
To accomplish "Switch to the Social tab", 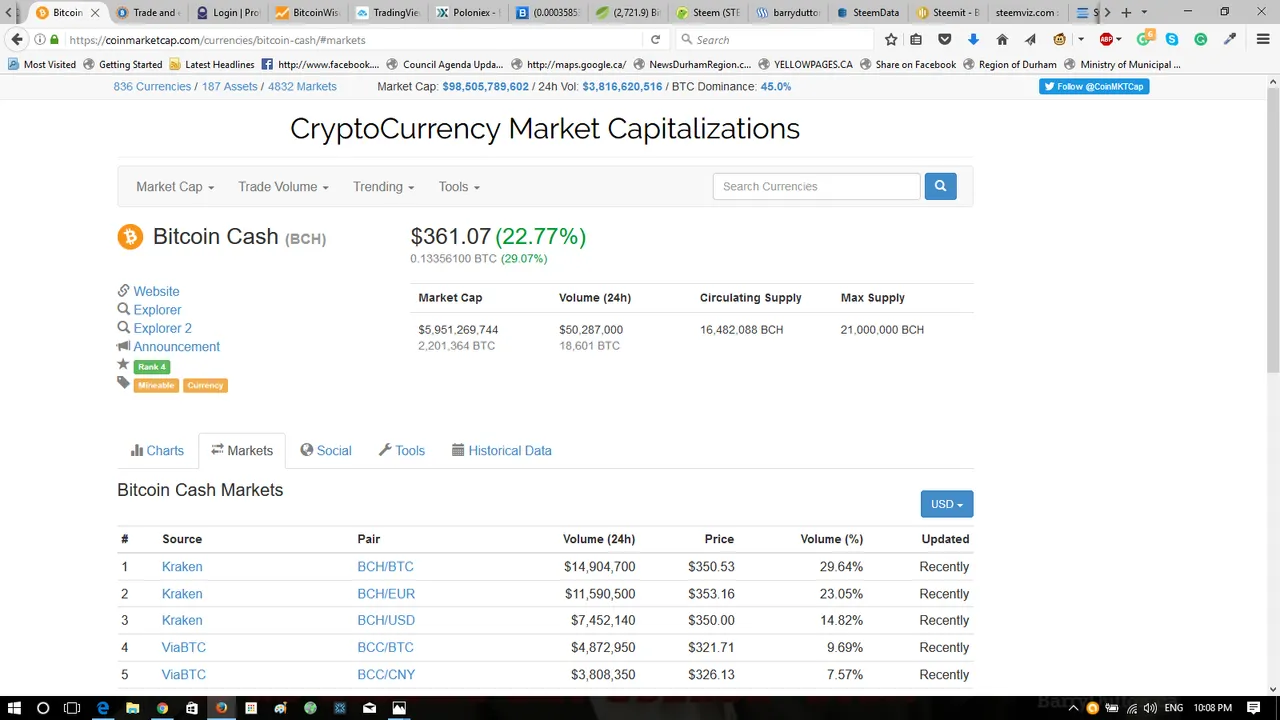I will [x=326, y=451].
